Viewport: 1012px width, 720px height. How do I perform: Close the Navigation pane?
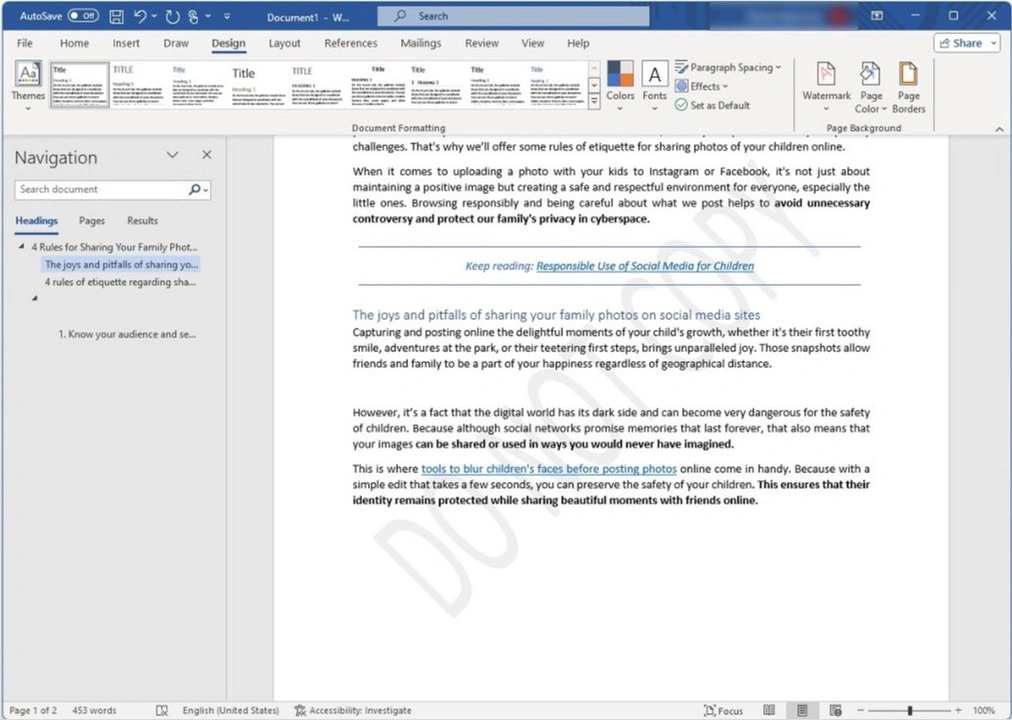pos(207,155)
